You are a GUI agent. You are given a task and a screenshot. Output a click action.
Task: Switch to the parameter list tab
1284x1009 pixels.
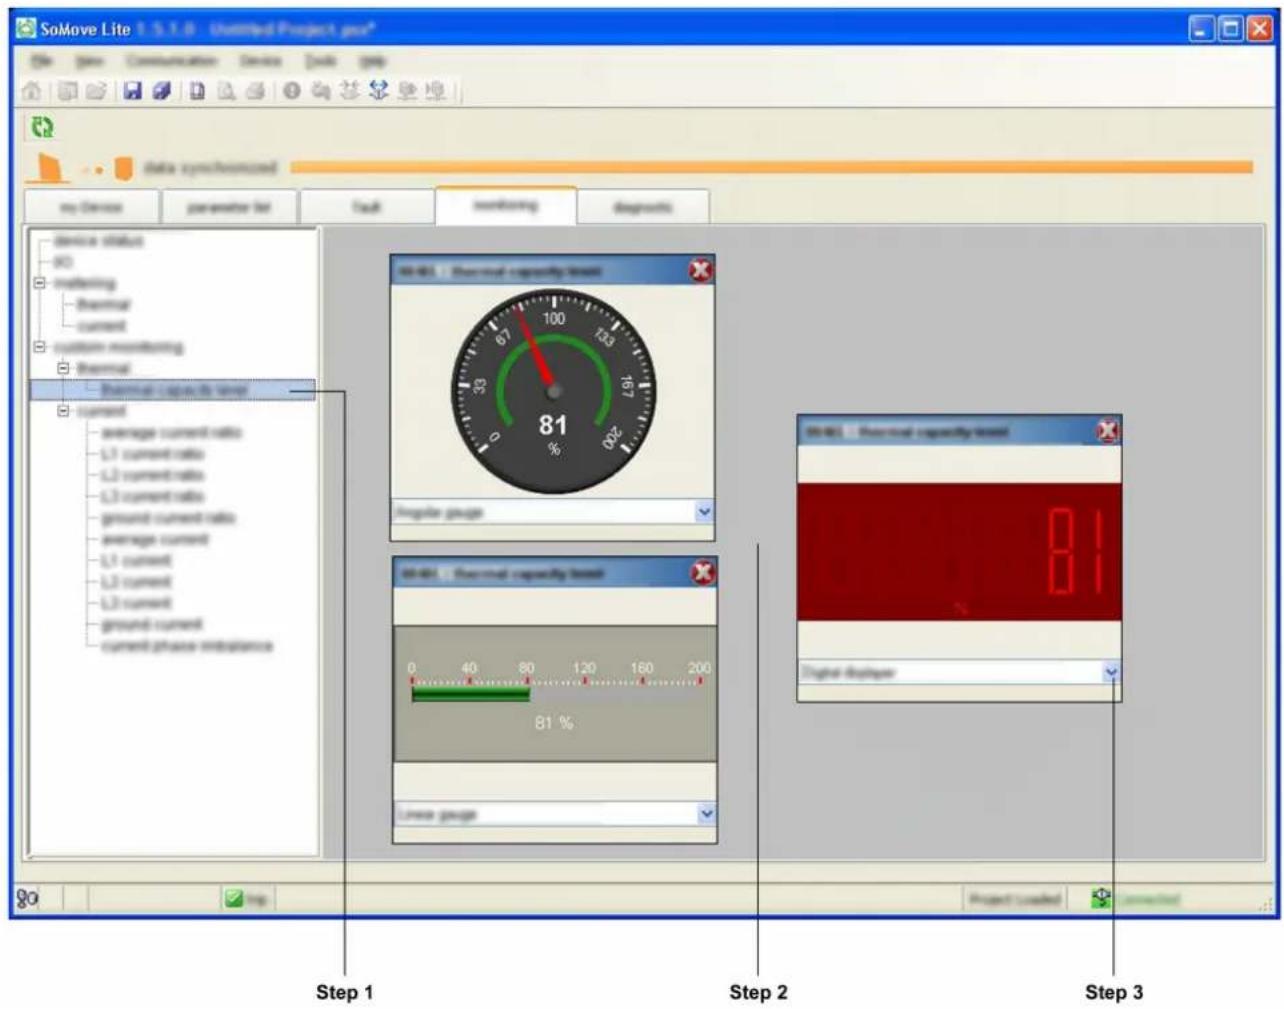click(229, 207)
